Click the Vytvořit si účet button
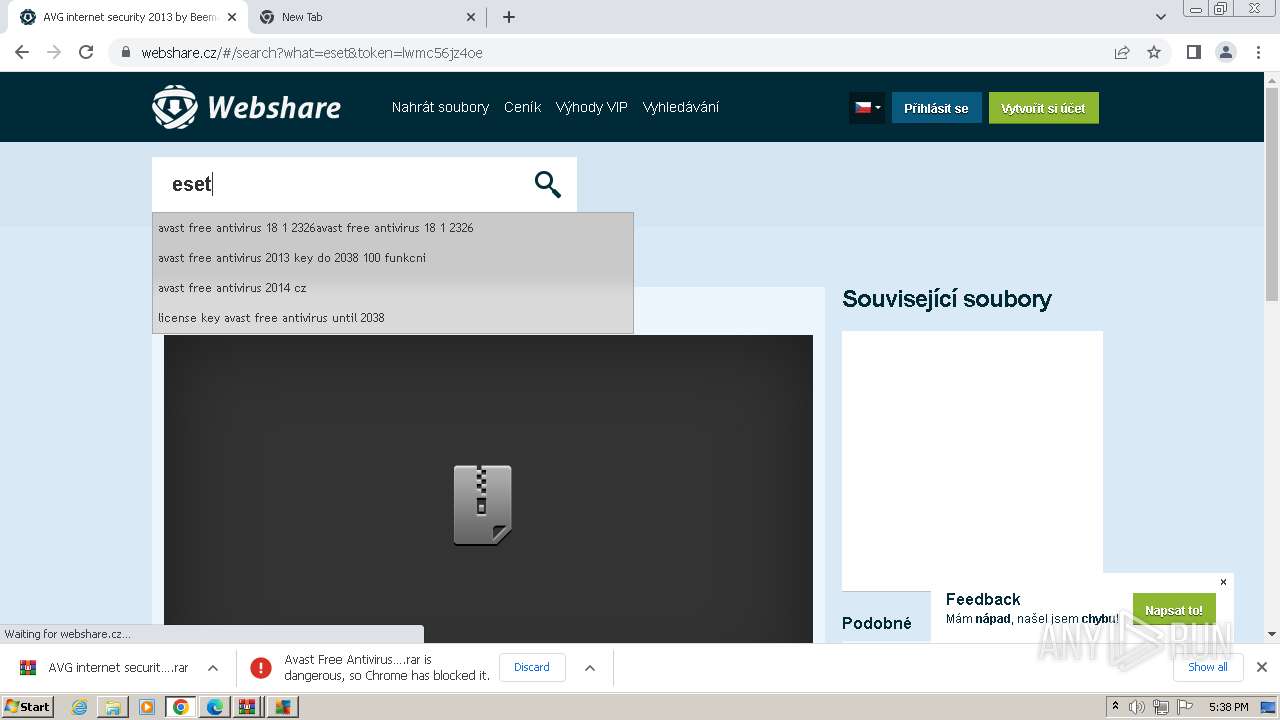 [x=1044, y=108]
